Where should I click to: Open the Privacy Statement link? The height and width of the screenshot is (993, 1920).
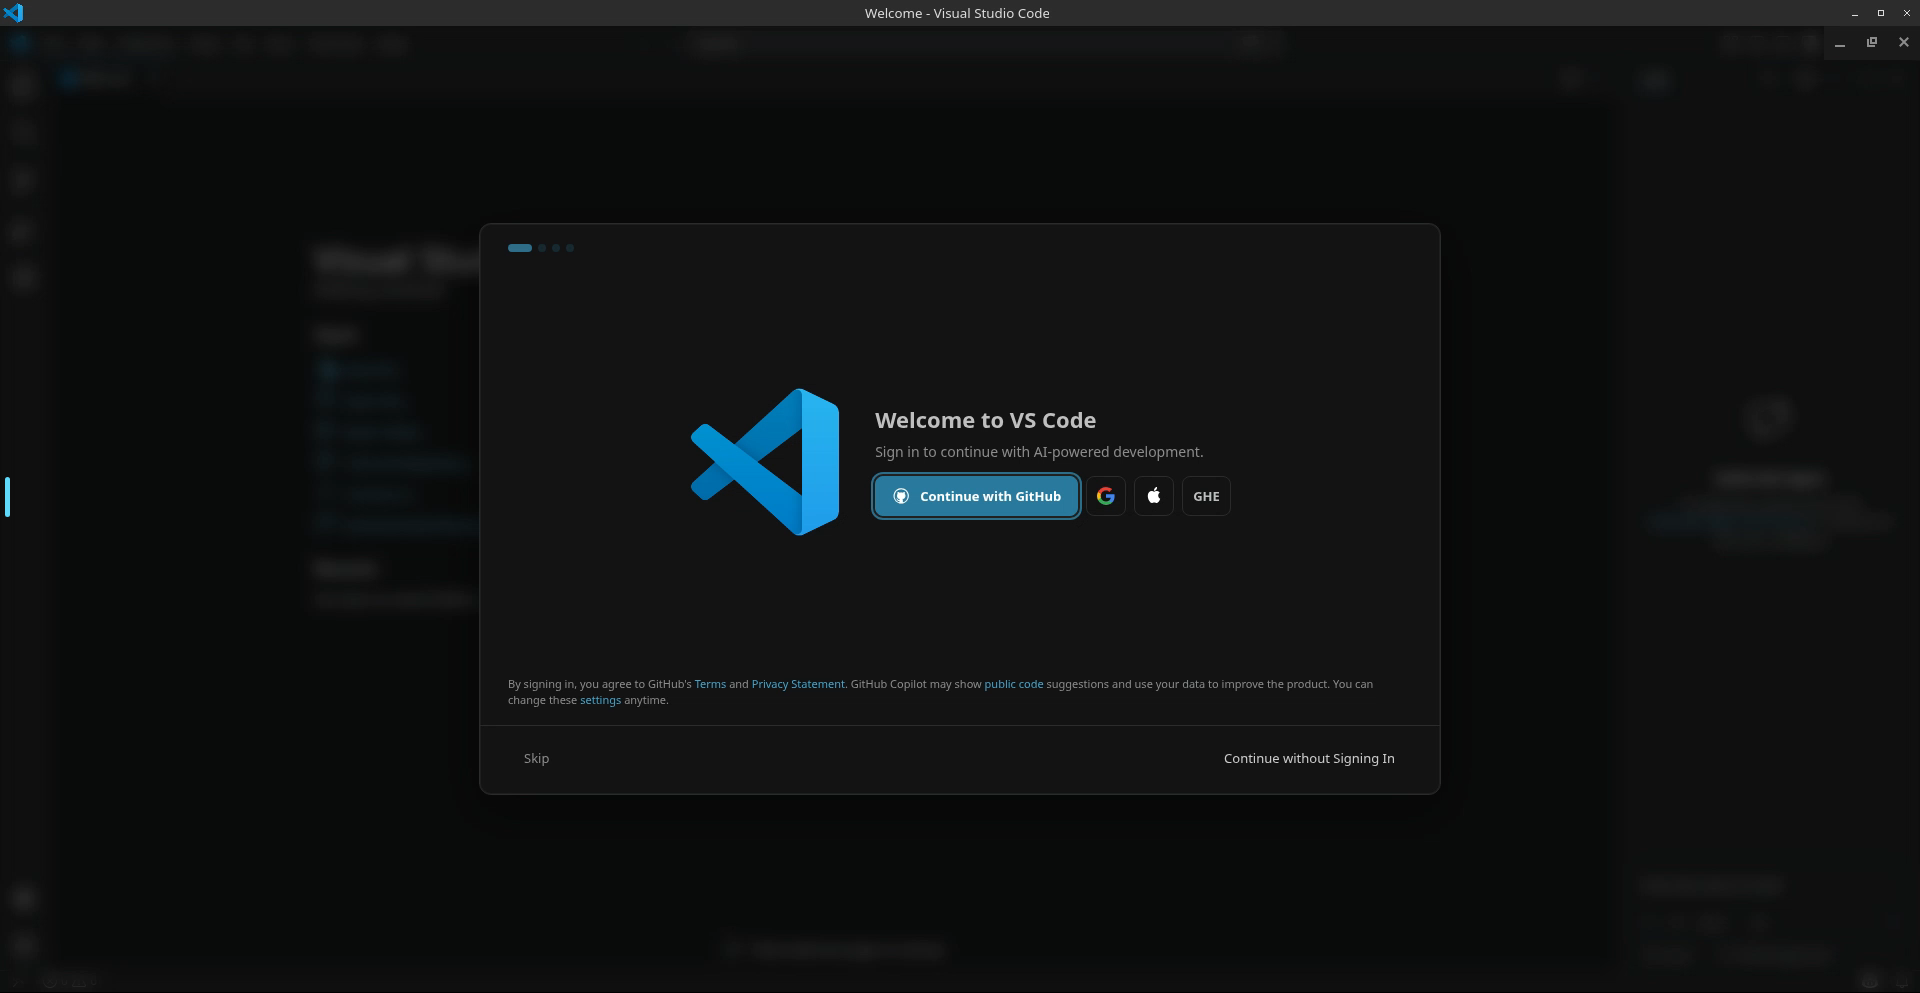797,684
